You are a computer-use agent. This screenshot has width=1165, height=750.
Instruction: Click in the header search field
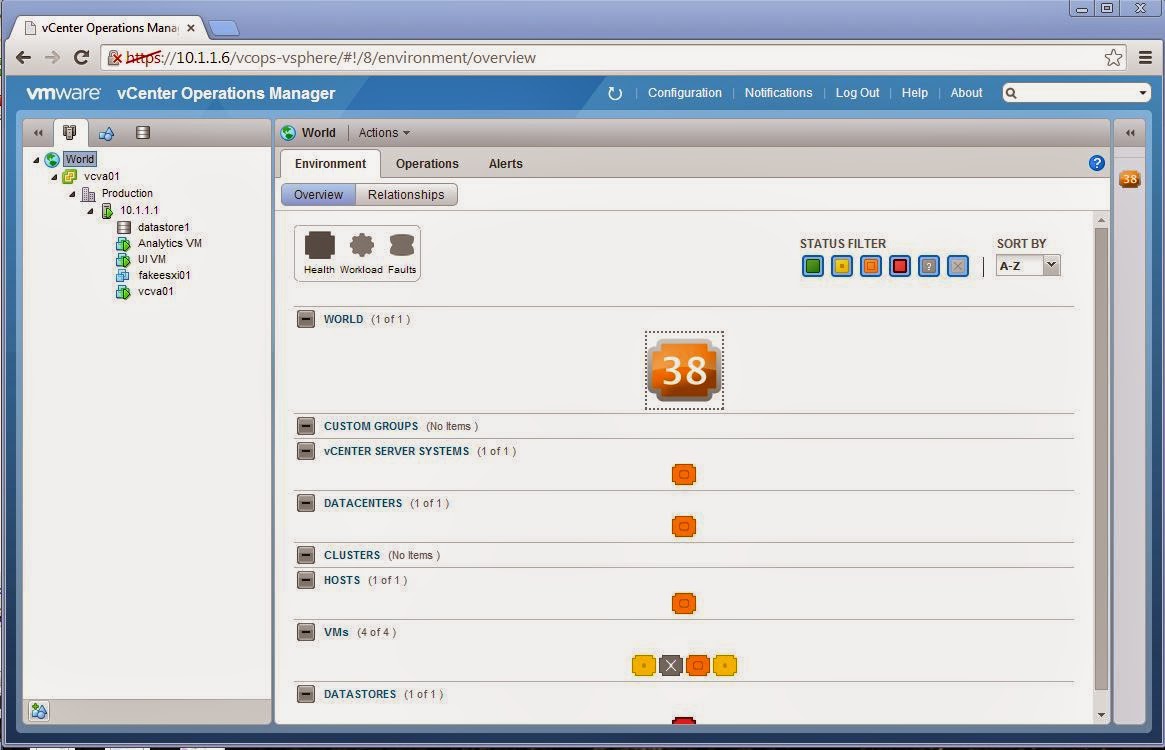click(1075, 93)
